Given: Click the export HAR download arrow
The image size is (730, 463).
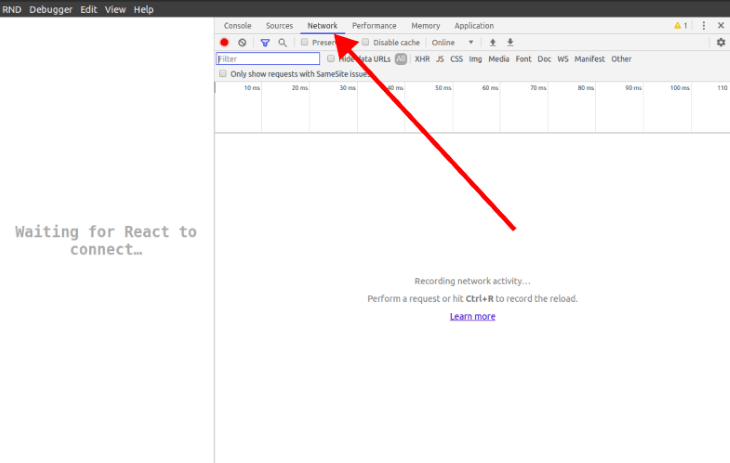Looking at the screenshot, I should [x=510, y=43].
